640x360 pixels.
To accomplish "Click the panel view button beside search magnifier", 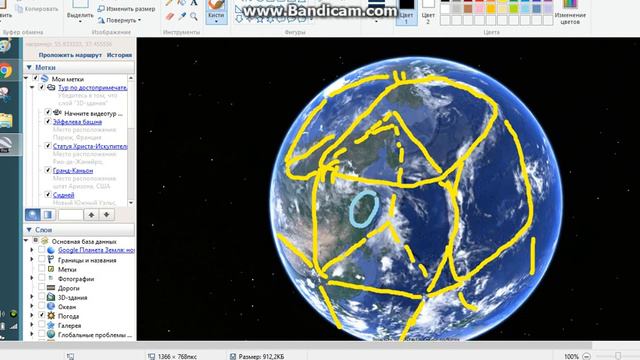I will [x=48, y=215].
